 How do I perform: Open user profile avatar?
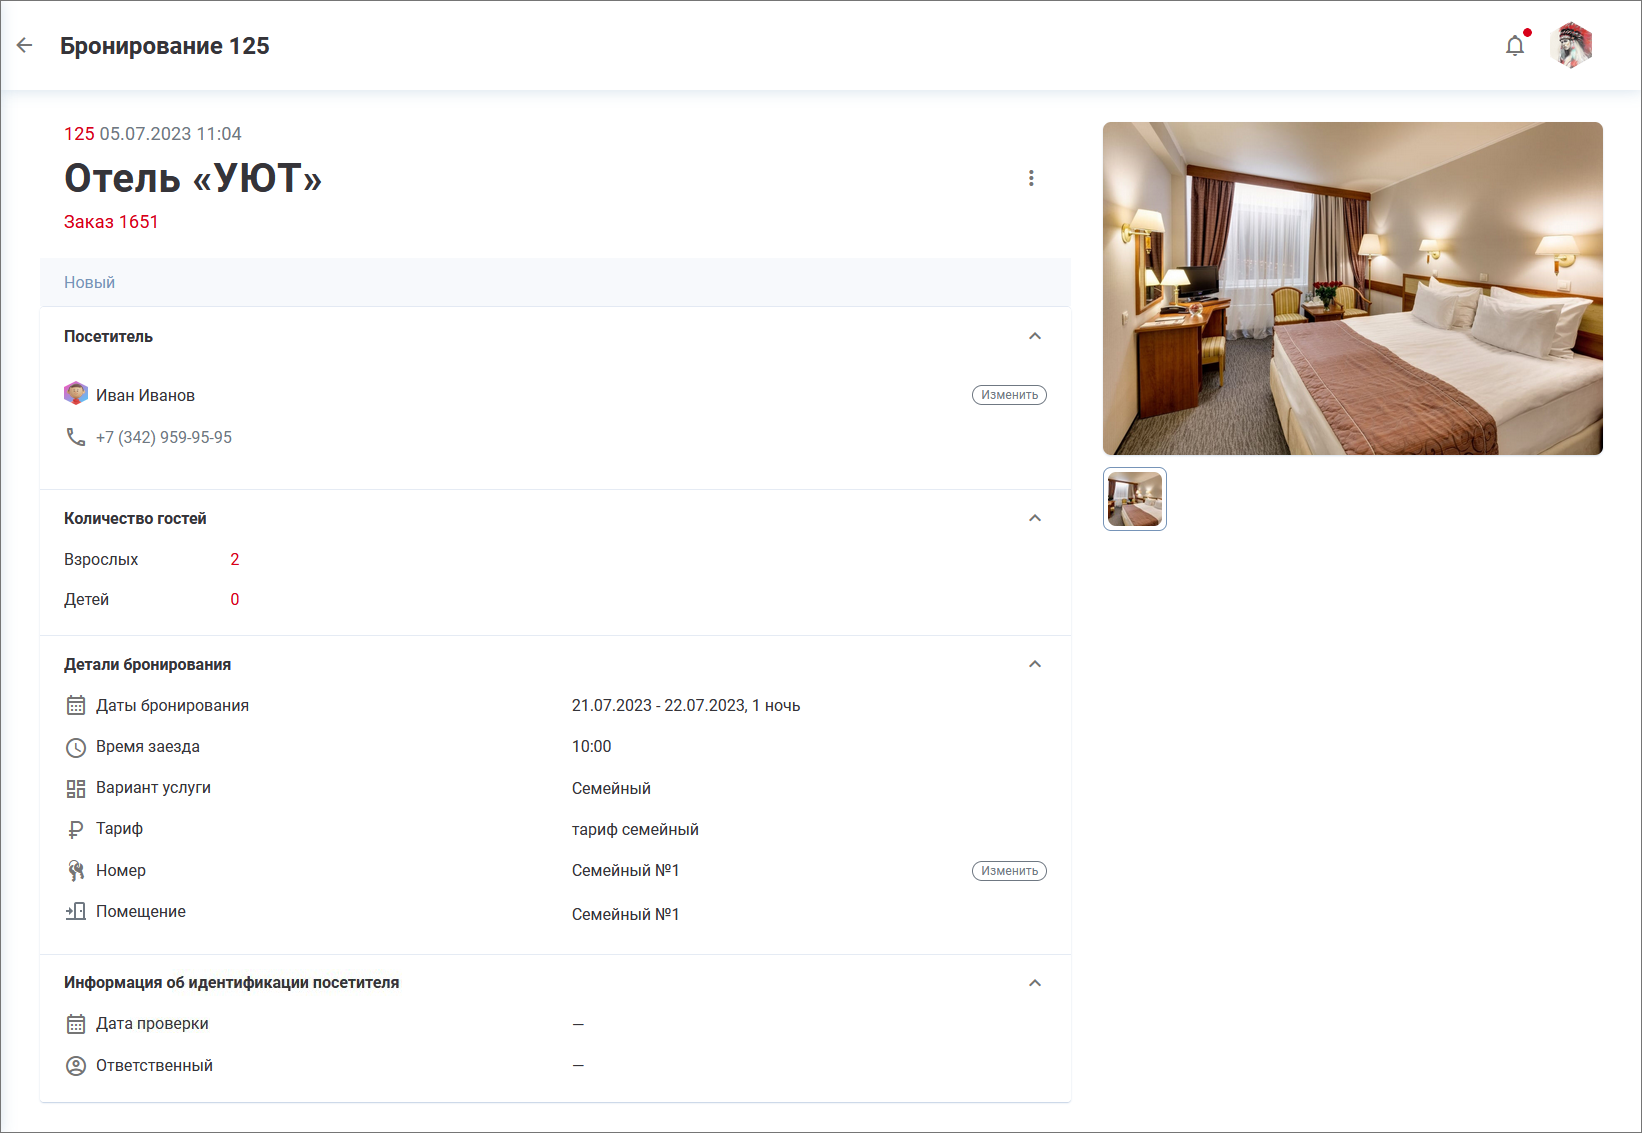1571,46
